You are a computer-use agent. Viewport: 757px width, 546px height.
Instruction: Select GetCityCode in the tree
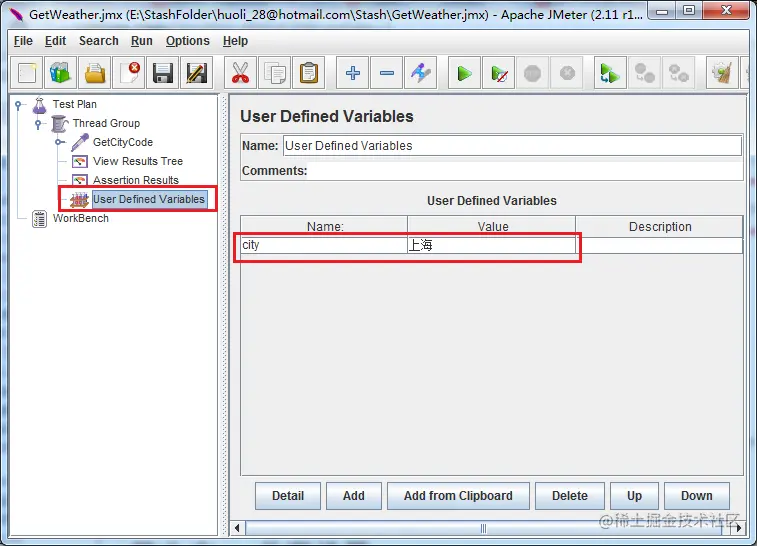[x=123, y=142]
